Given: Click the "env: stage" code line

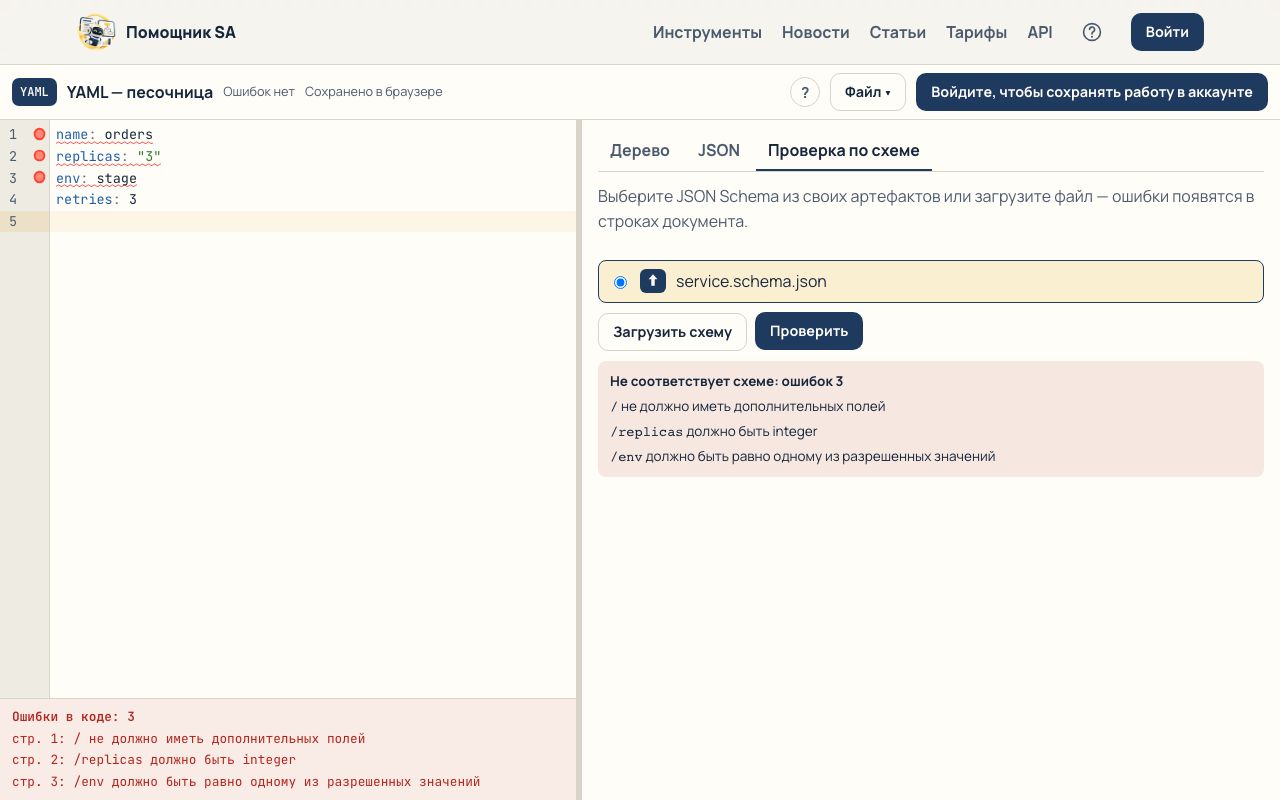Looking at the screenshot, I should tap(96, 178).
